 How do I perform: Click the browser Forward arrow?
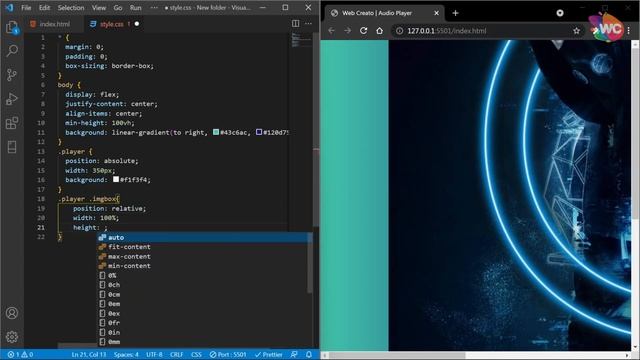[x=347, y=31]
